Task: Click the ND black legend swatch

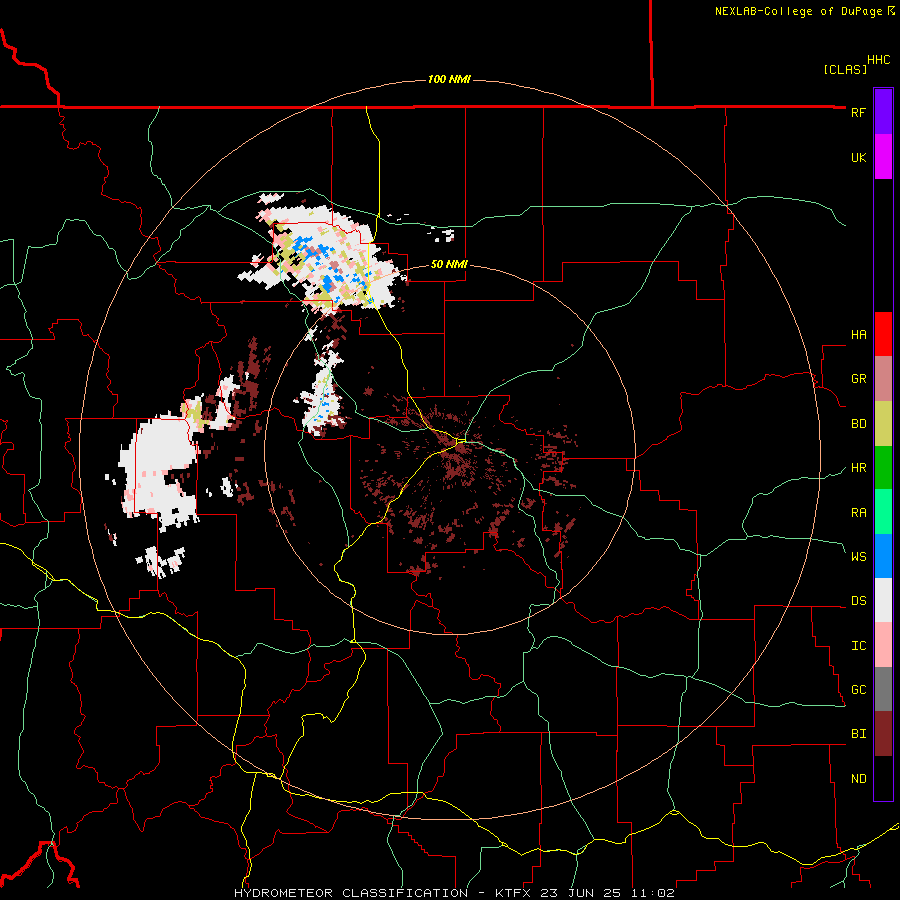Action: click(883, 778)
